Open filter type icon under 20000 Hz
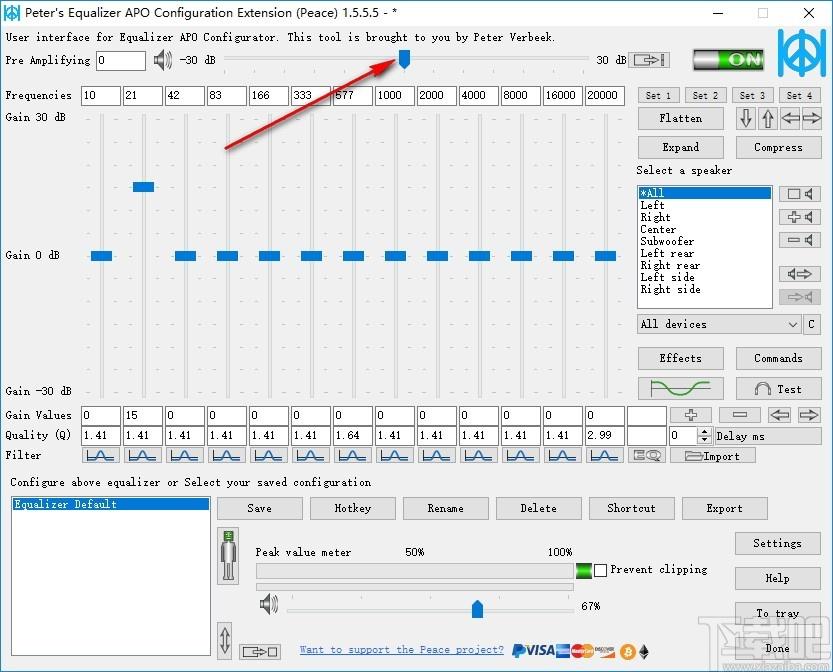The width and height of the screenshot is (833, 672). click(x=604, y=455)
